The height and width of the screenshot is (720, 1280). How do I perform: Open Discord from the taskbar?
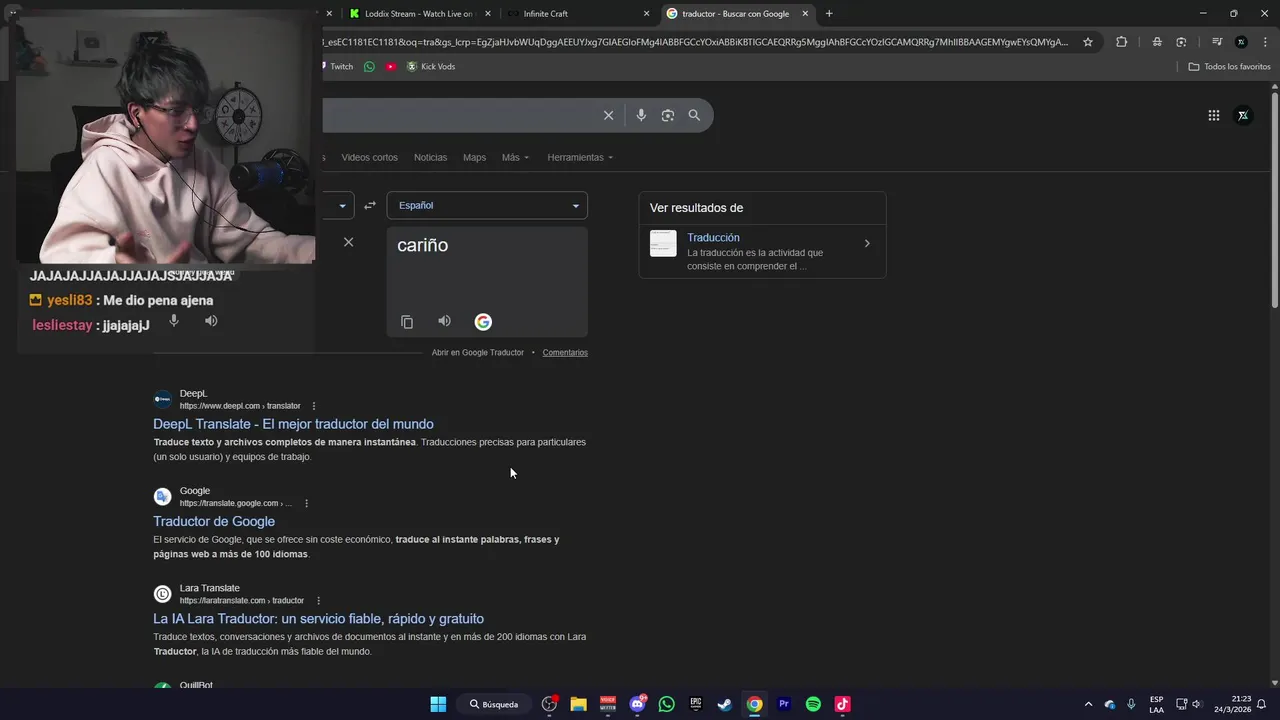point(638,704)
